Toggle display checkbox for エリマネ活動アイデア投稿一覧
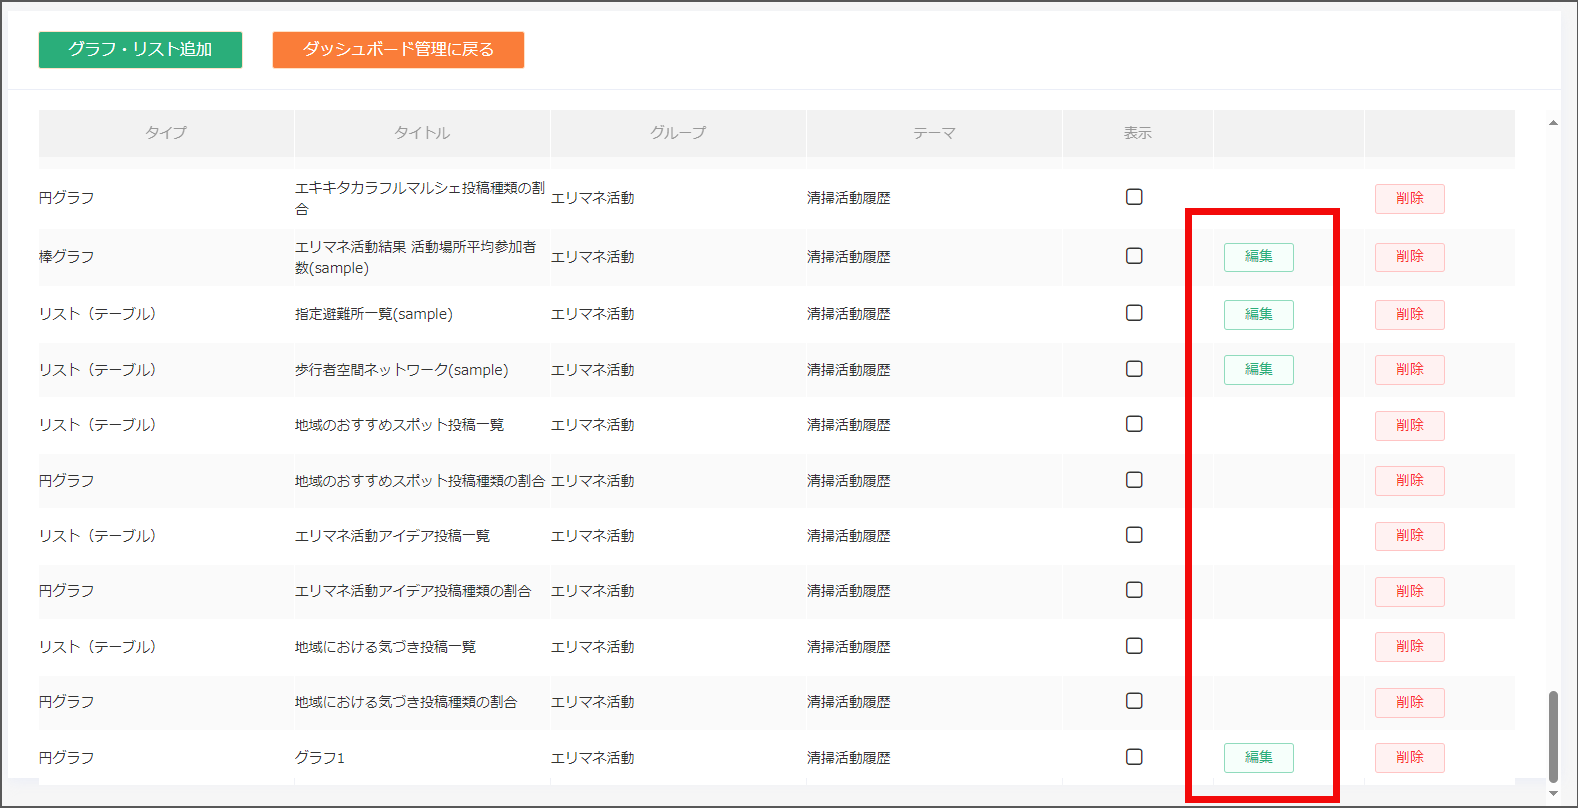Image resolution: width=1578 pixels, height=808 pixels. pos(1134,535)
